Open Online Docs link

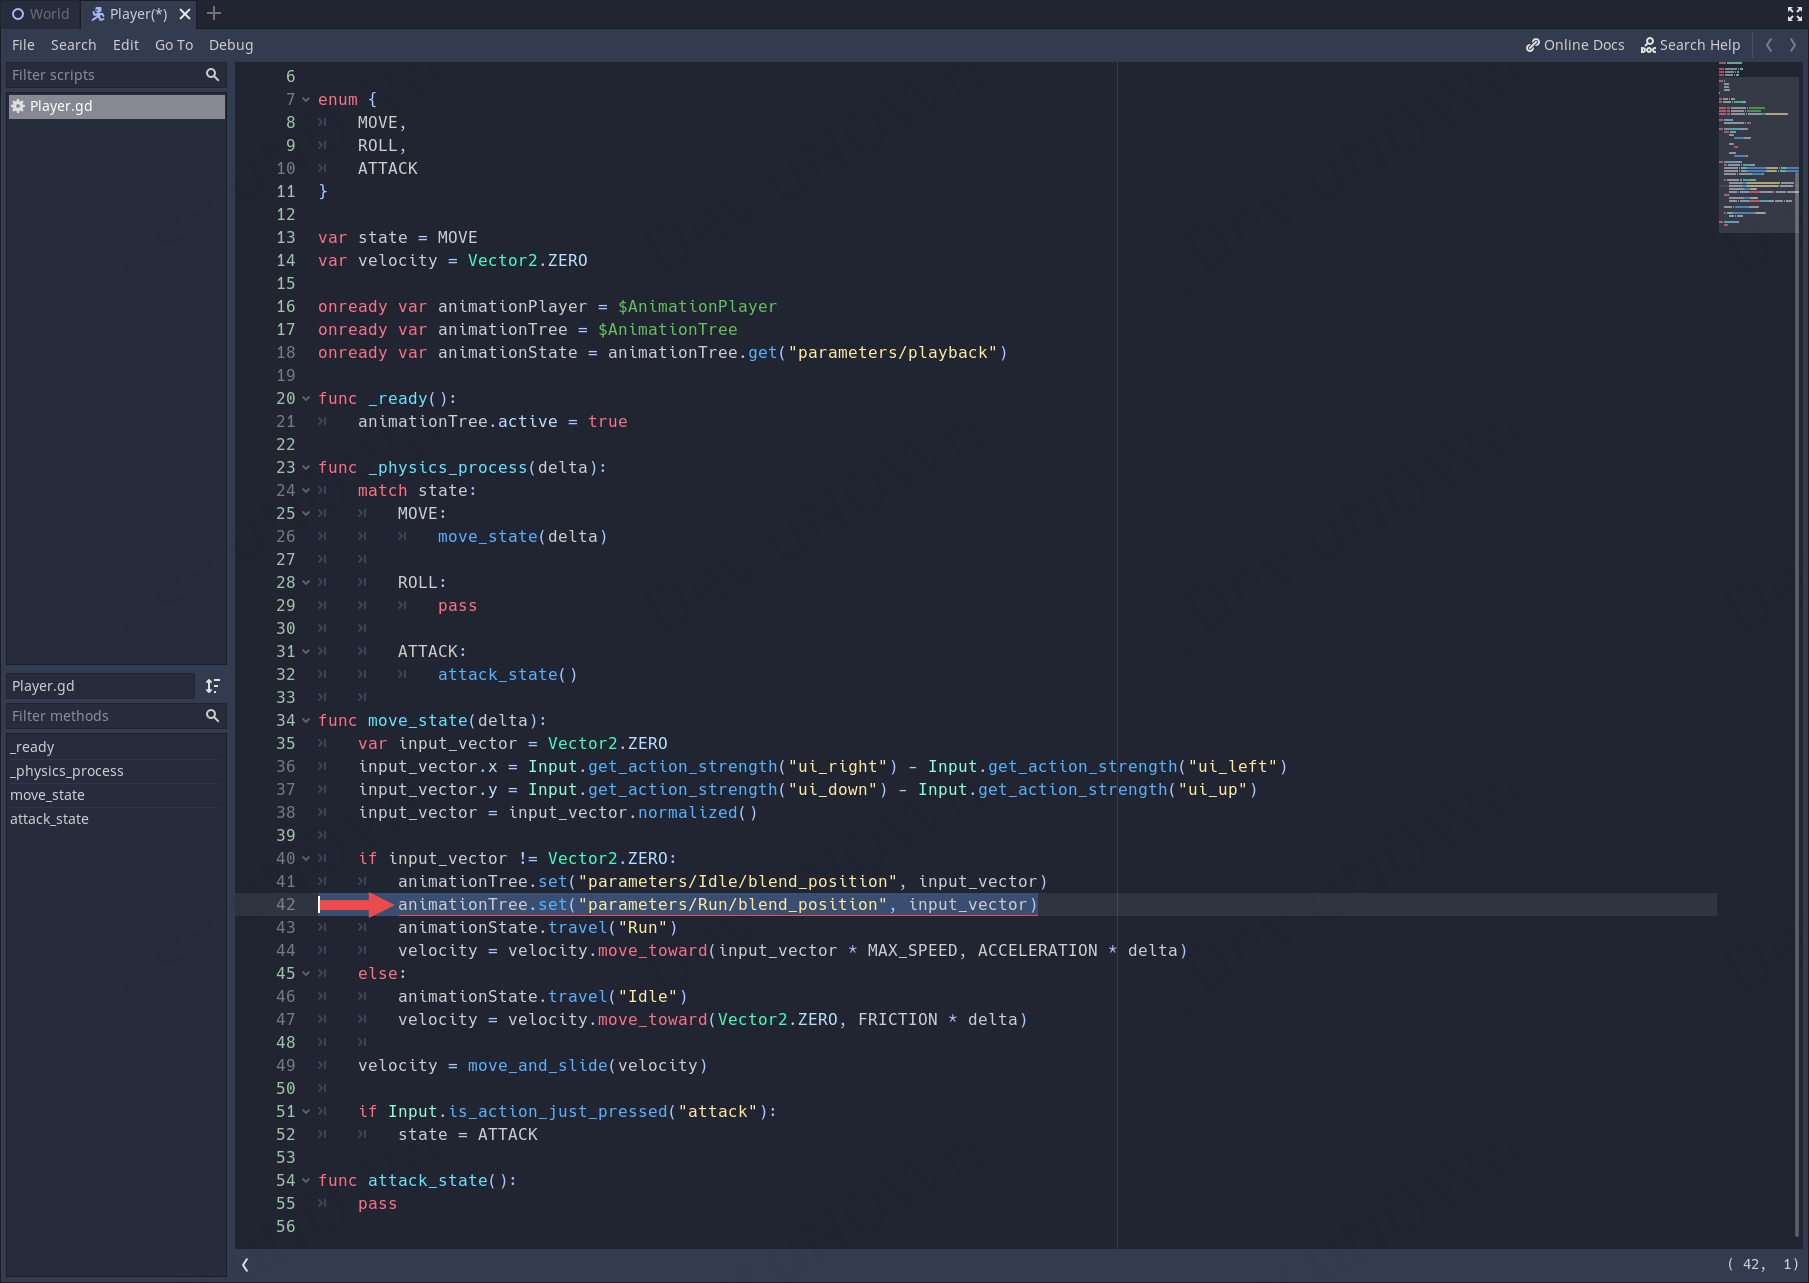click(x=1575, y=45)
